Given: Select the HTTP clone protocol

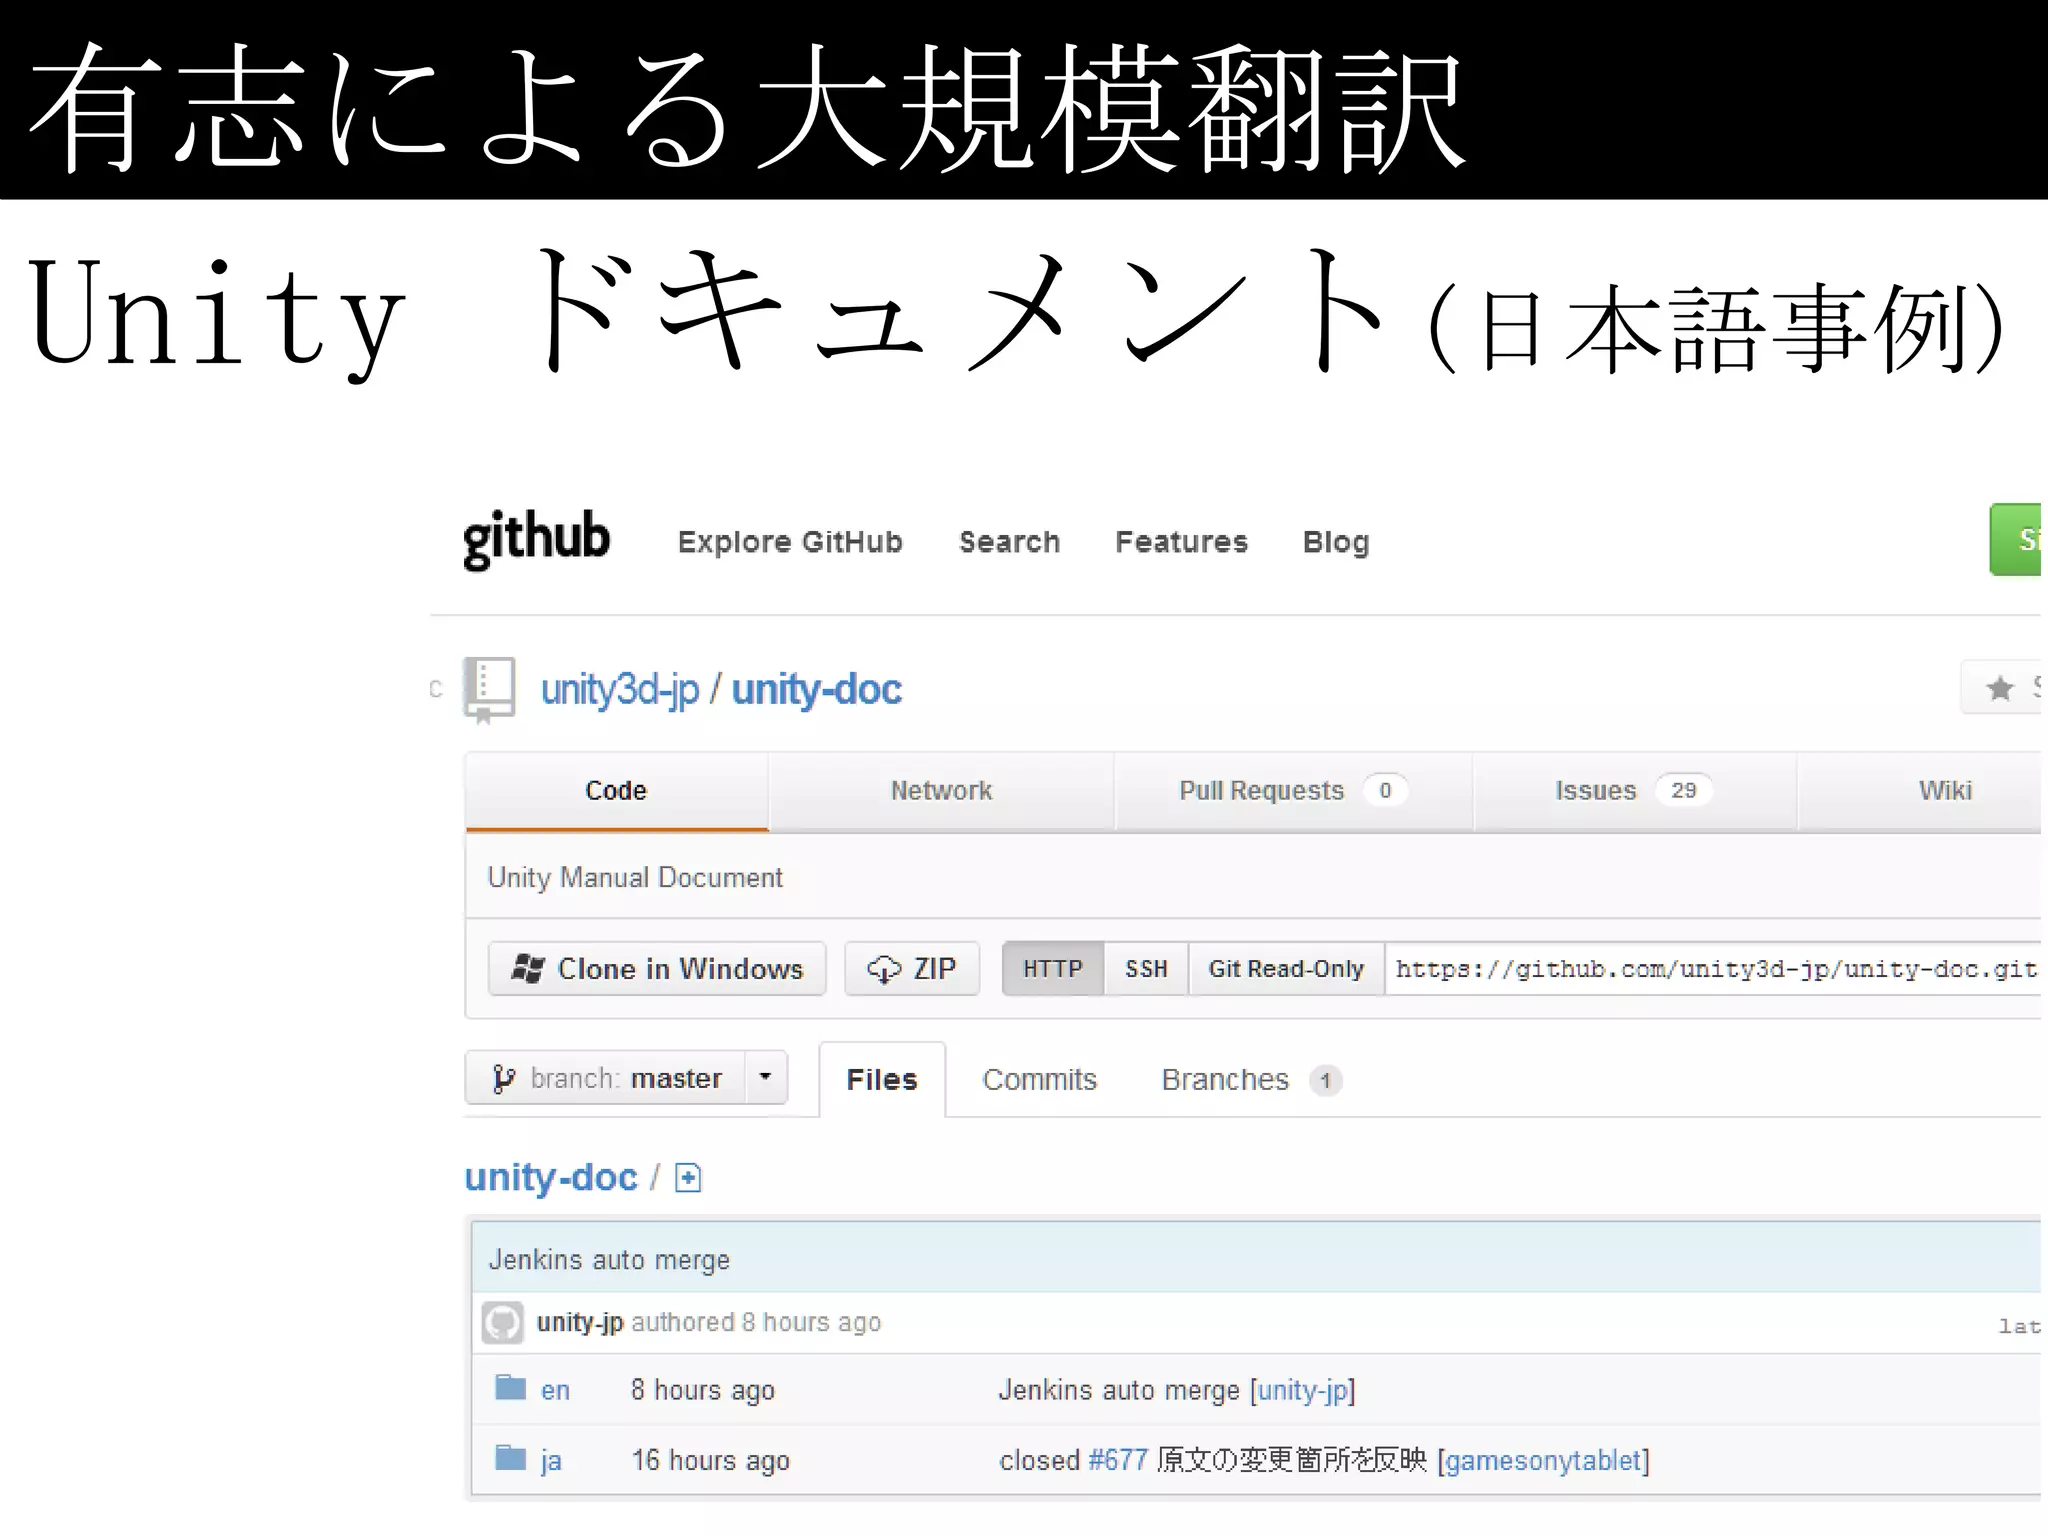Looking at the screenshot, I should [1053, 969].
